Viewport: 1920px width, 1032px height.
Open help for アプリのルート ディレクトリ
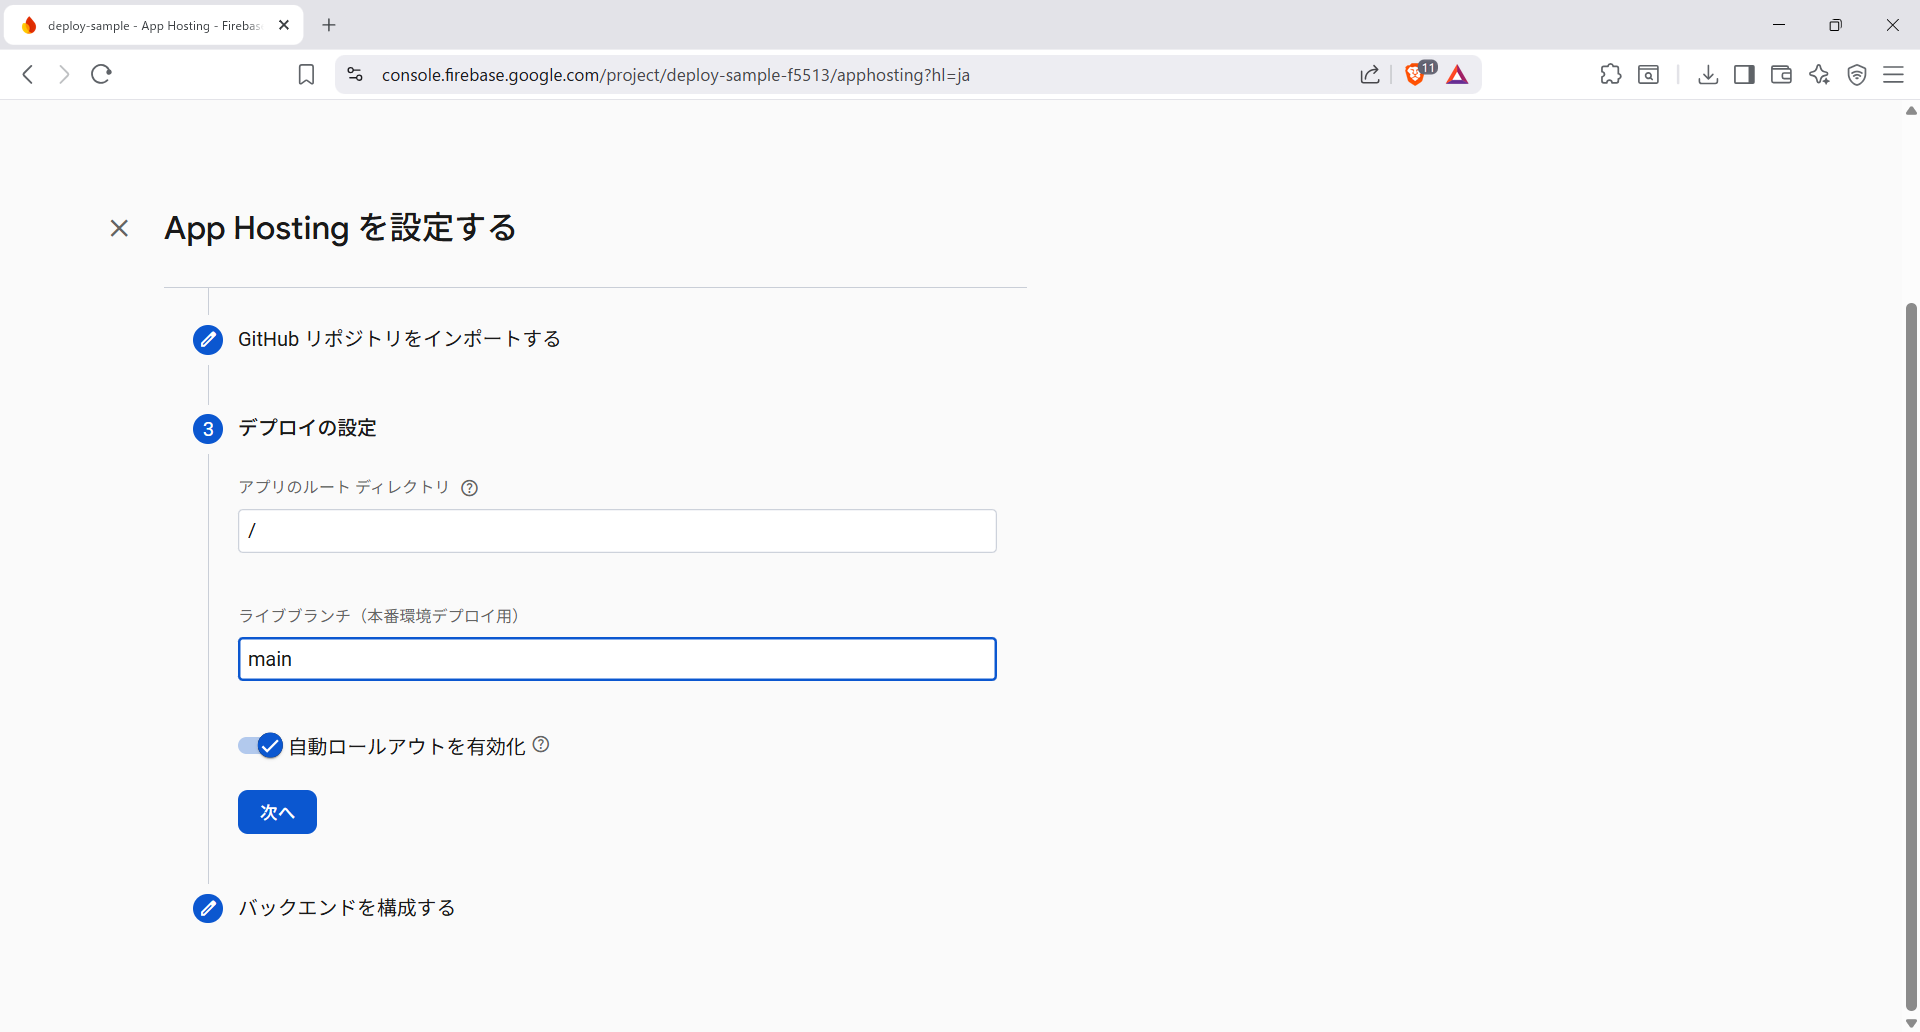click(x=469, y=488)
